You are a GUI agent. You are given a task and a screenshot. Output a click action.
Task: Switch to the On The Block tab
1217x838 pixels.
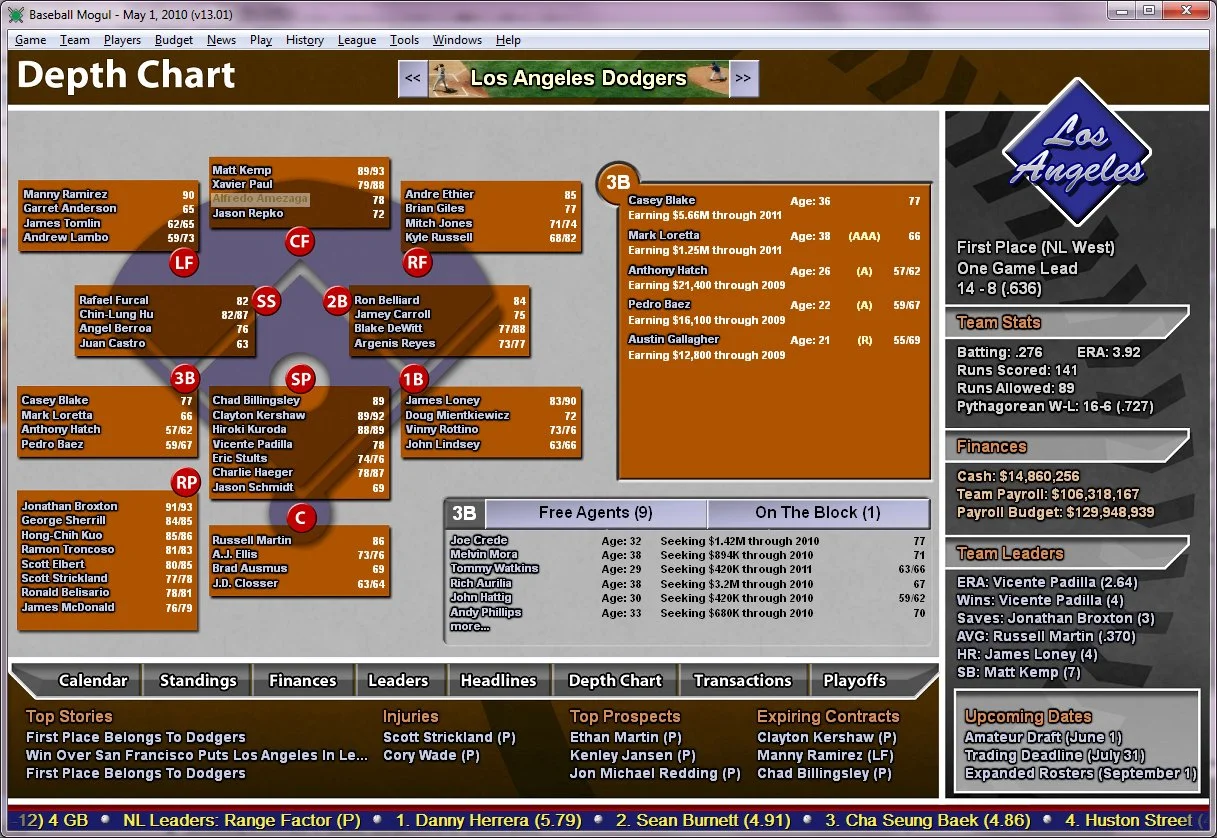click(x=818, y=512)
